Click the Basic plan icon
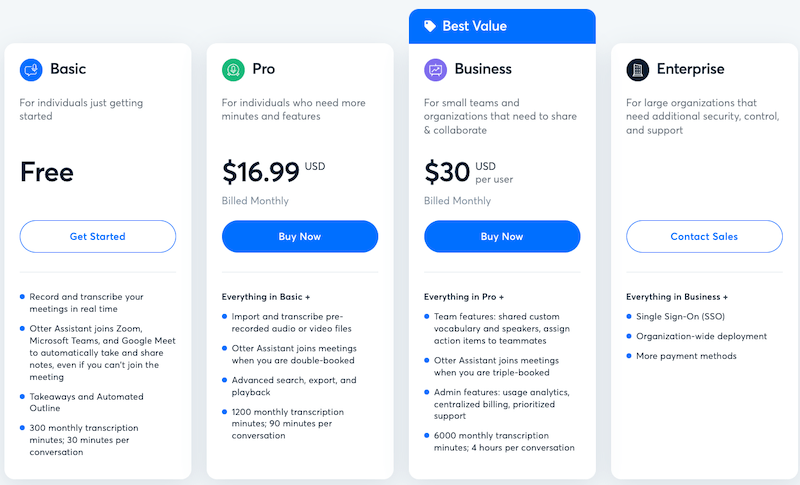This screenshot has height=485, width=800. click(x=31, y=70)
